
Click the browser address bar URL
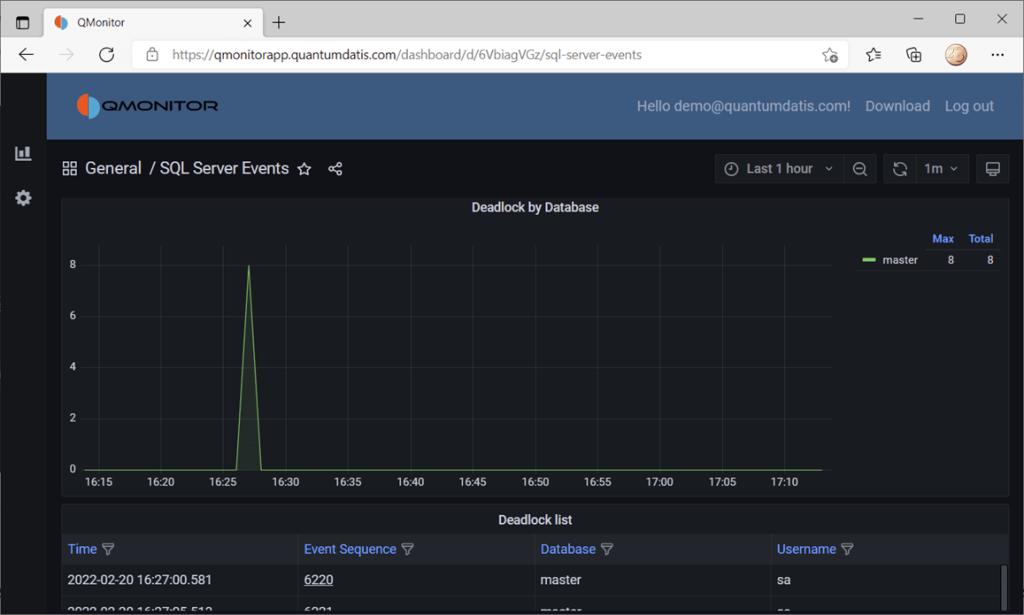pyautogui.click(x=405, y=55)
